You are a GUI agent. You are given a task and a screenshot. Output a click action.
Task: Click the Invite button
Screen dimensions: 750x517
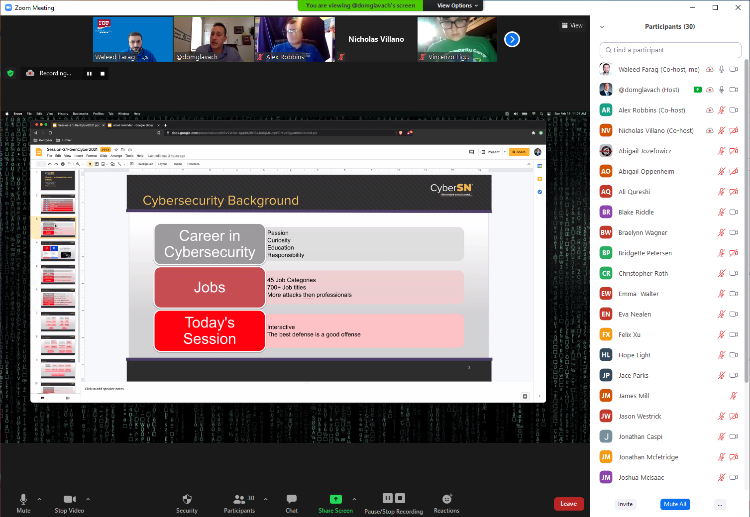(625, 504)
